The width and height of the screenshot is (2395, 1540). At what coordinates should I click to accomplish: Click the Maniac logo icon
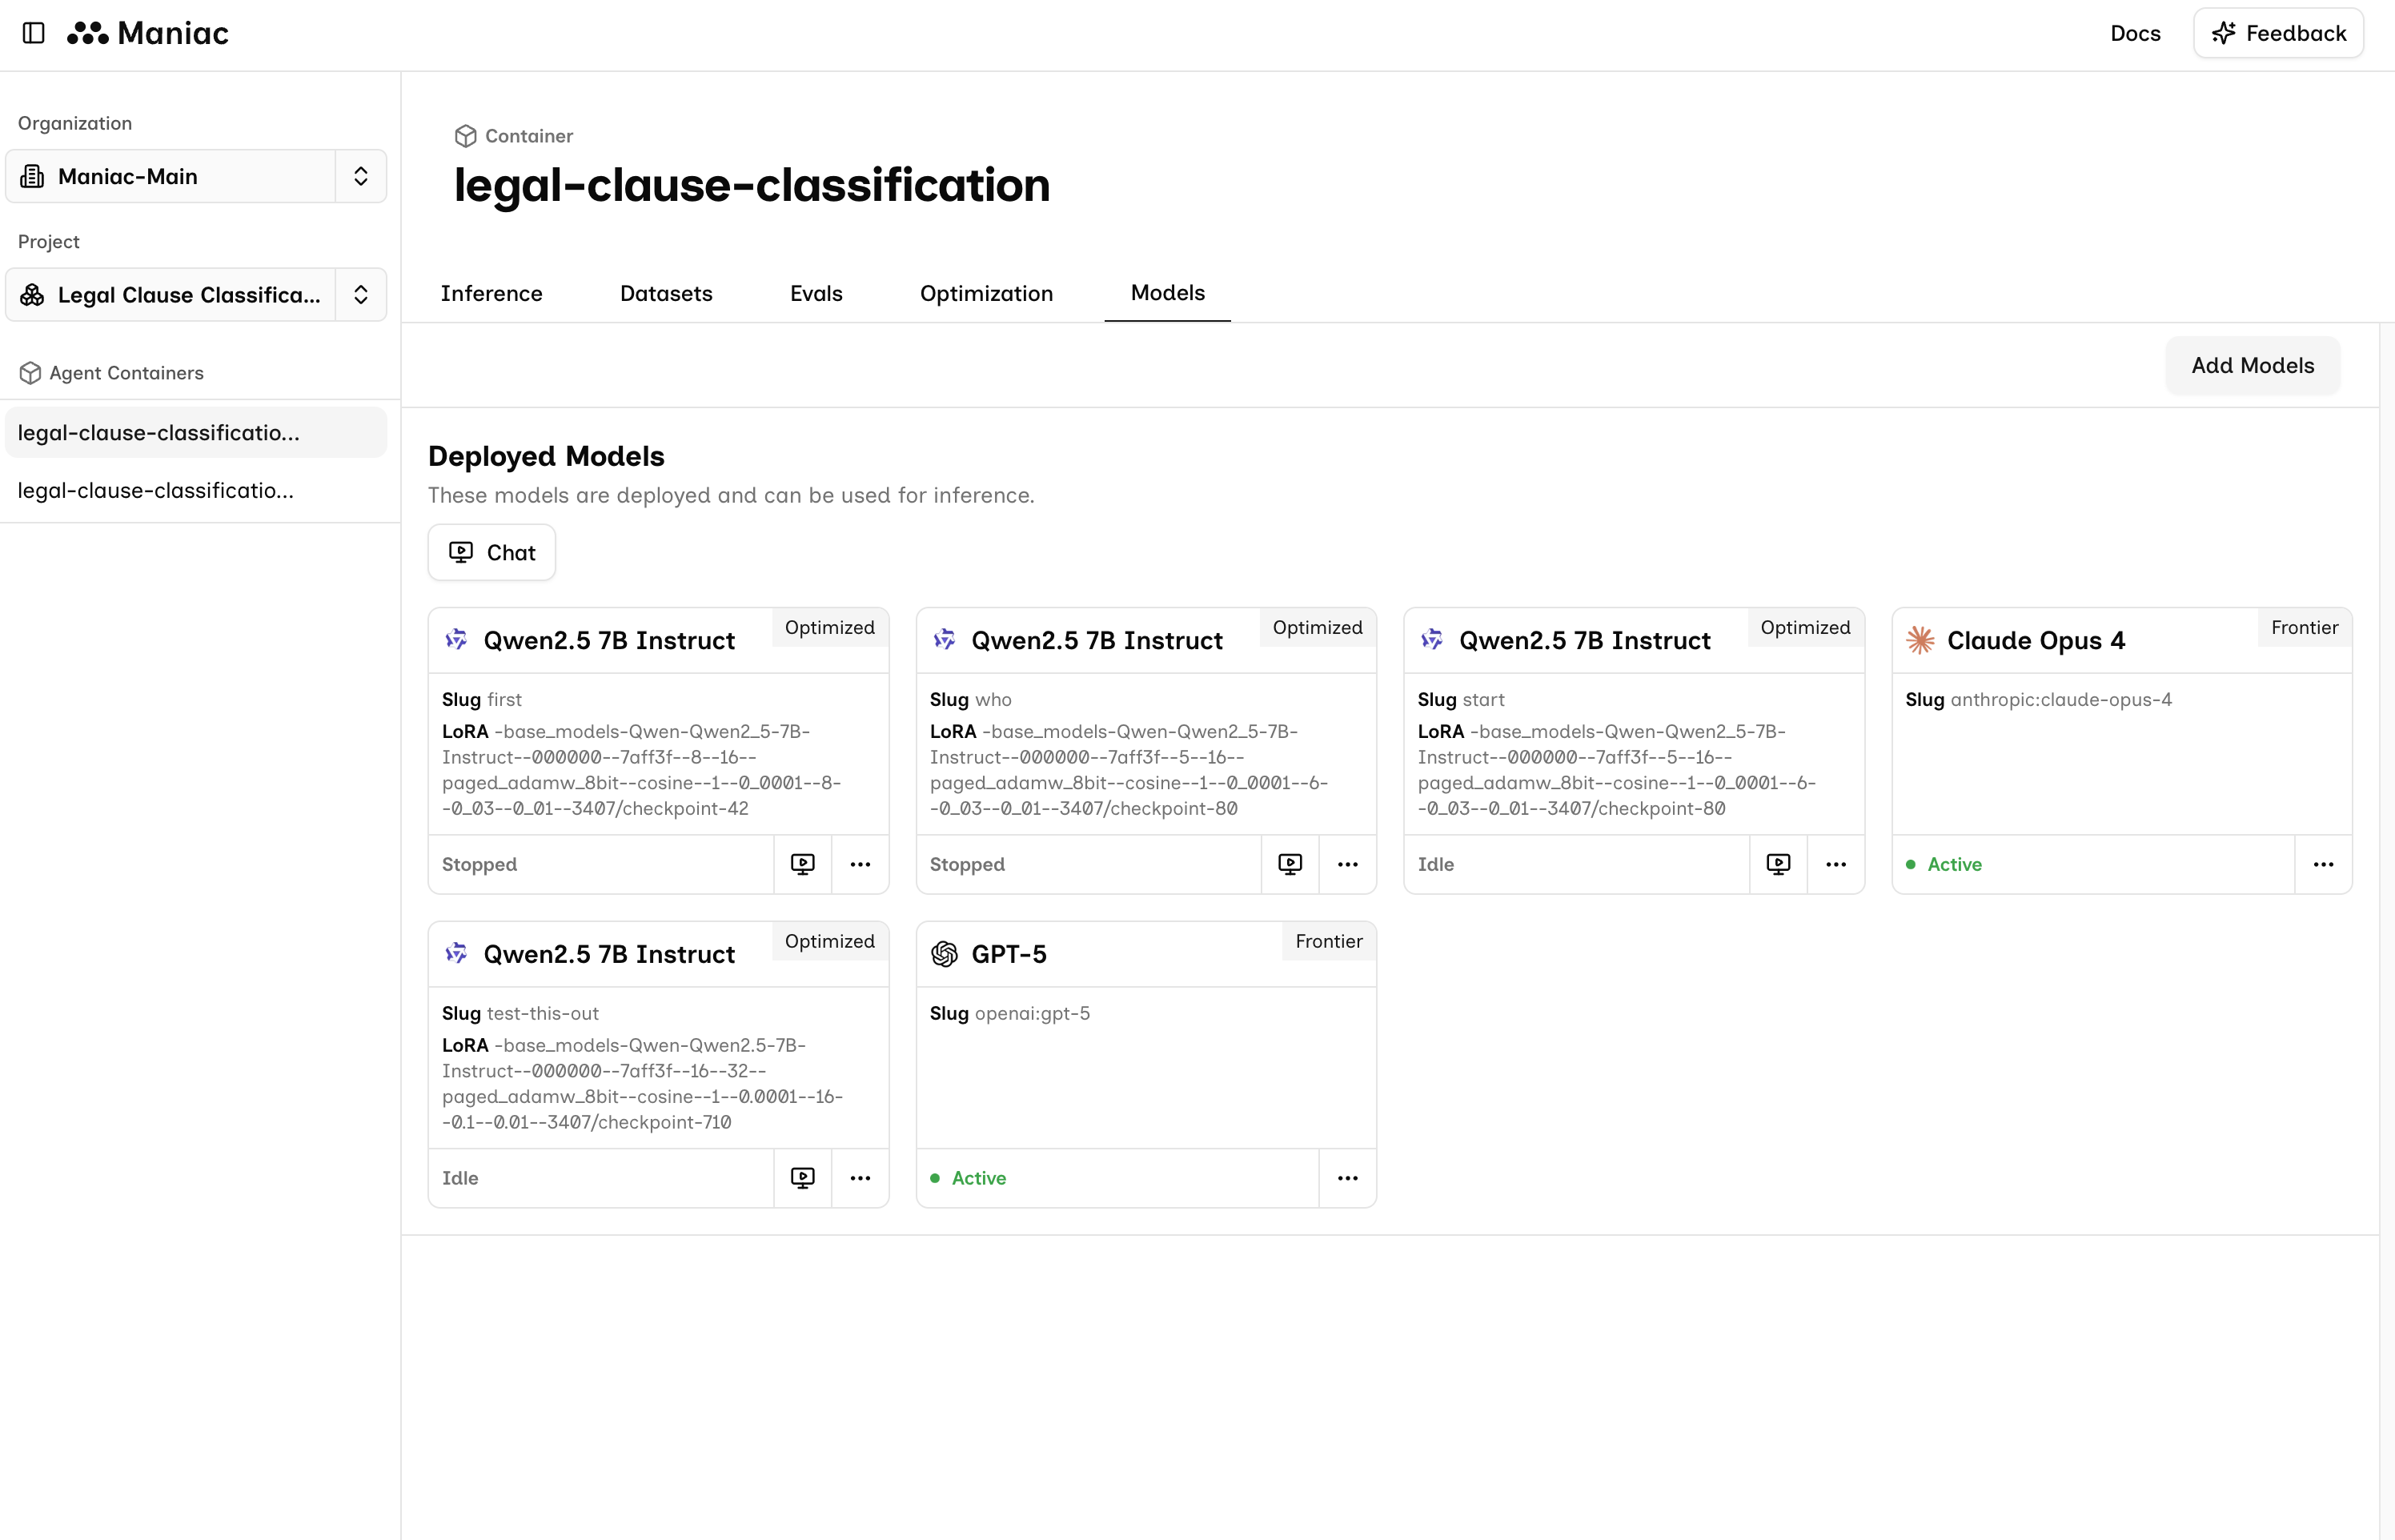tap(87, 34)
